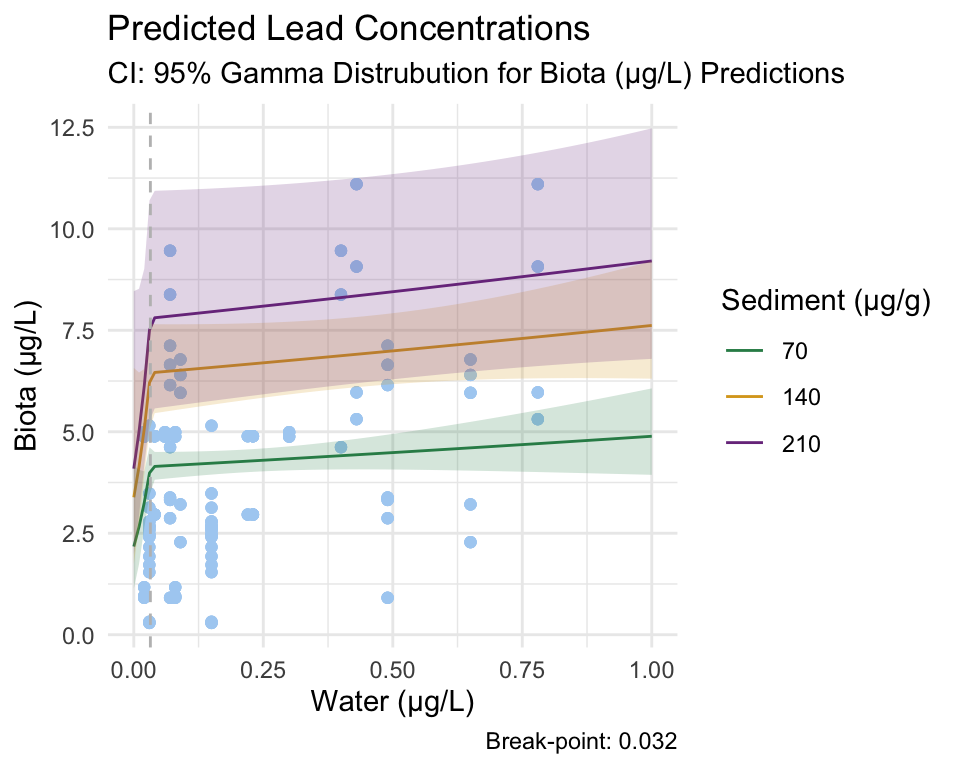This screenshot has width=960, height=768.
Task: Select the "Sediment (µg/g)" legend title
Action: point(826,301)
